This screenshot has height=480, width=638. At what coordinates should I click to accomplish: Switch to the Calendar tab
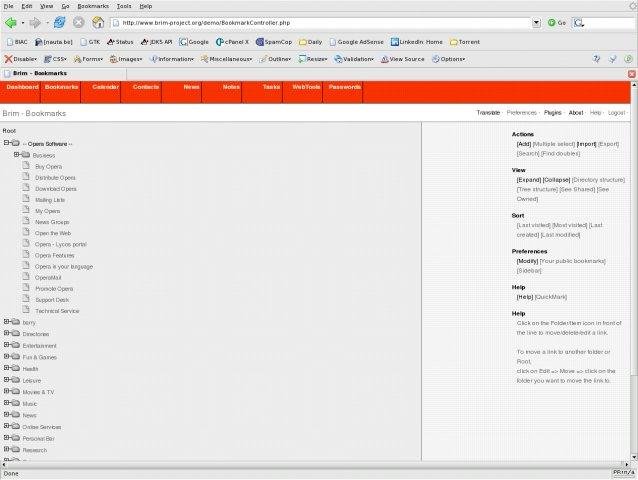click(105, 88)
